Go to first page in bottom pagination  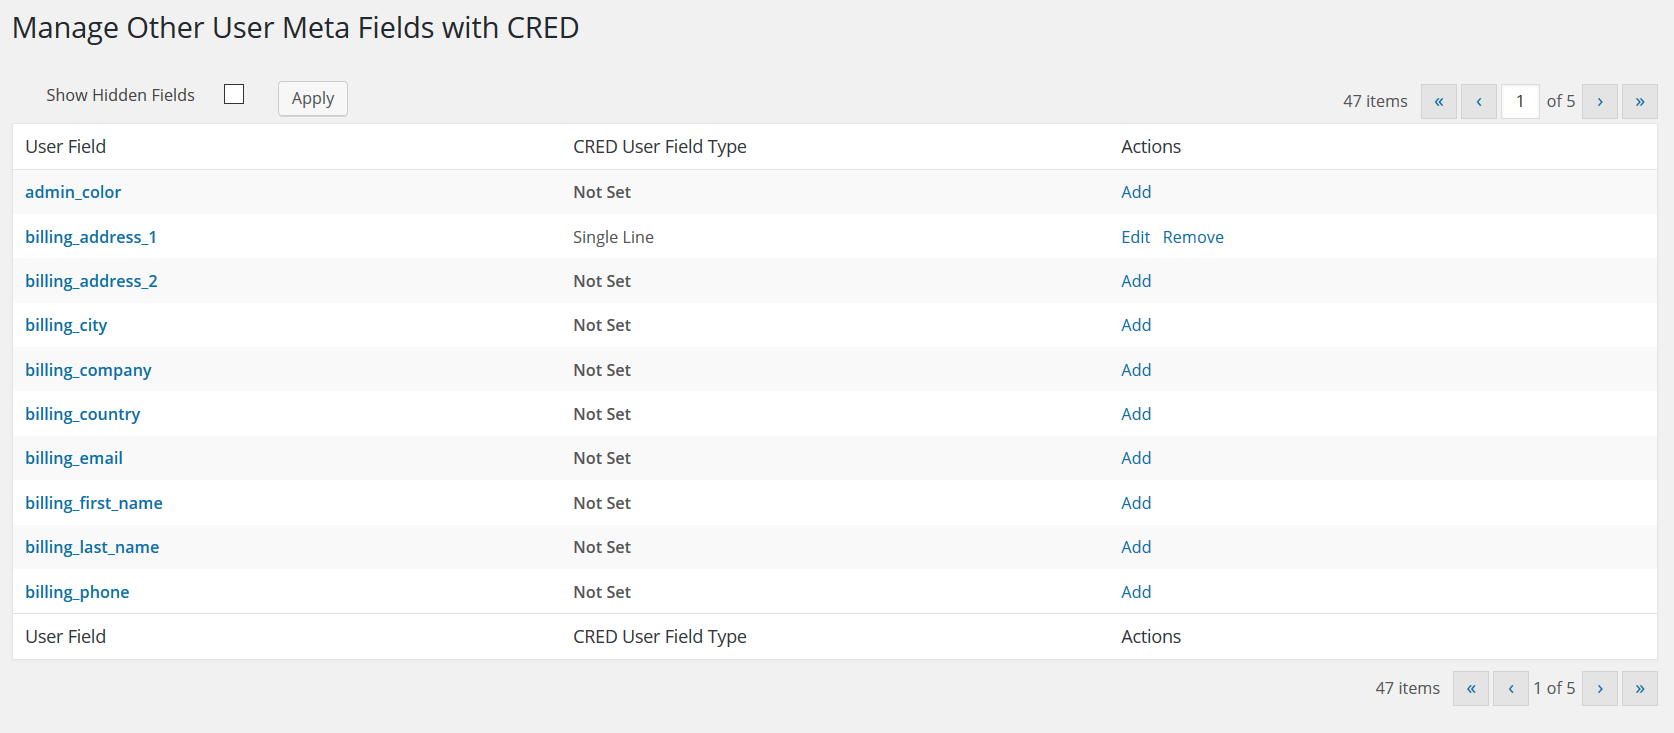click(1471, 688)
